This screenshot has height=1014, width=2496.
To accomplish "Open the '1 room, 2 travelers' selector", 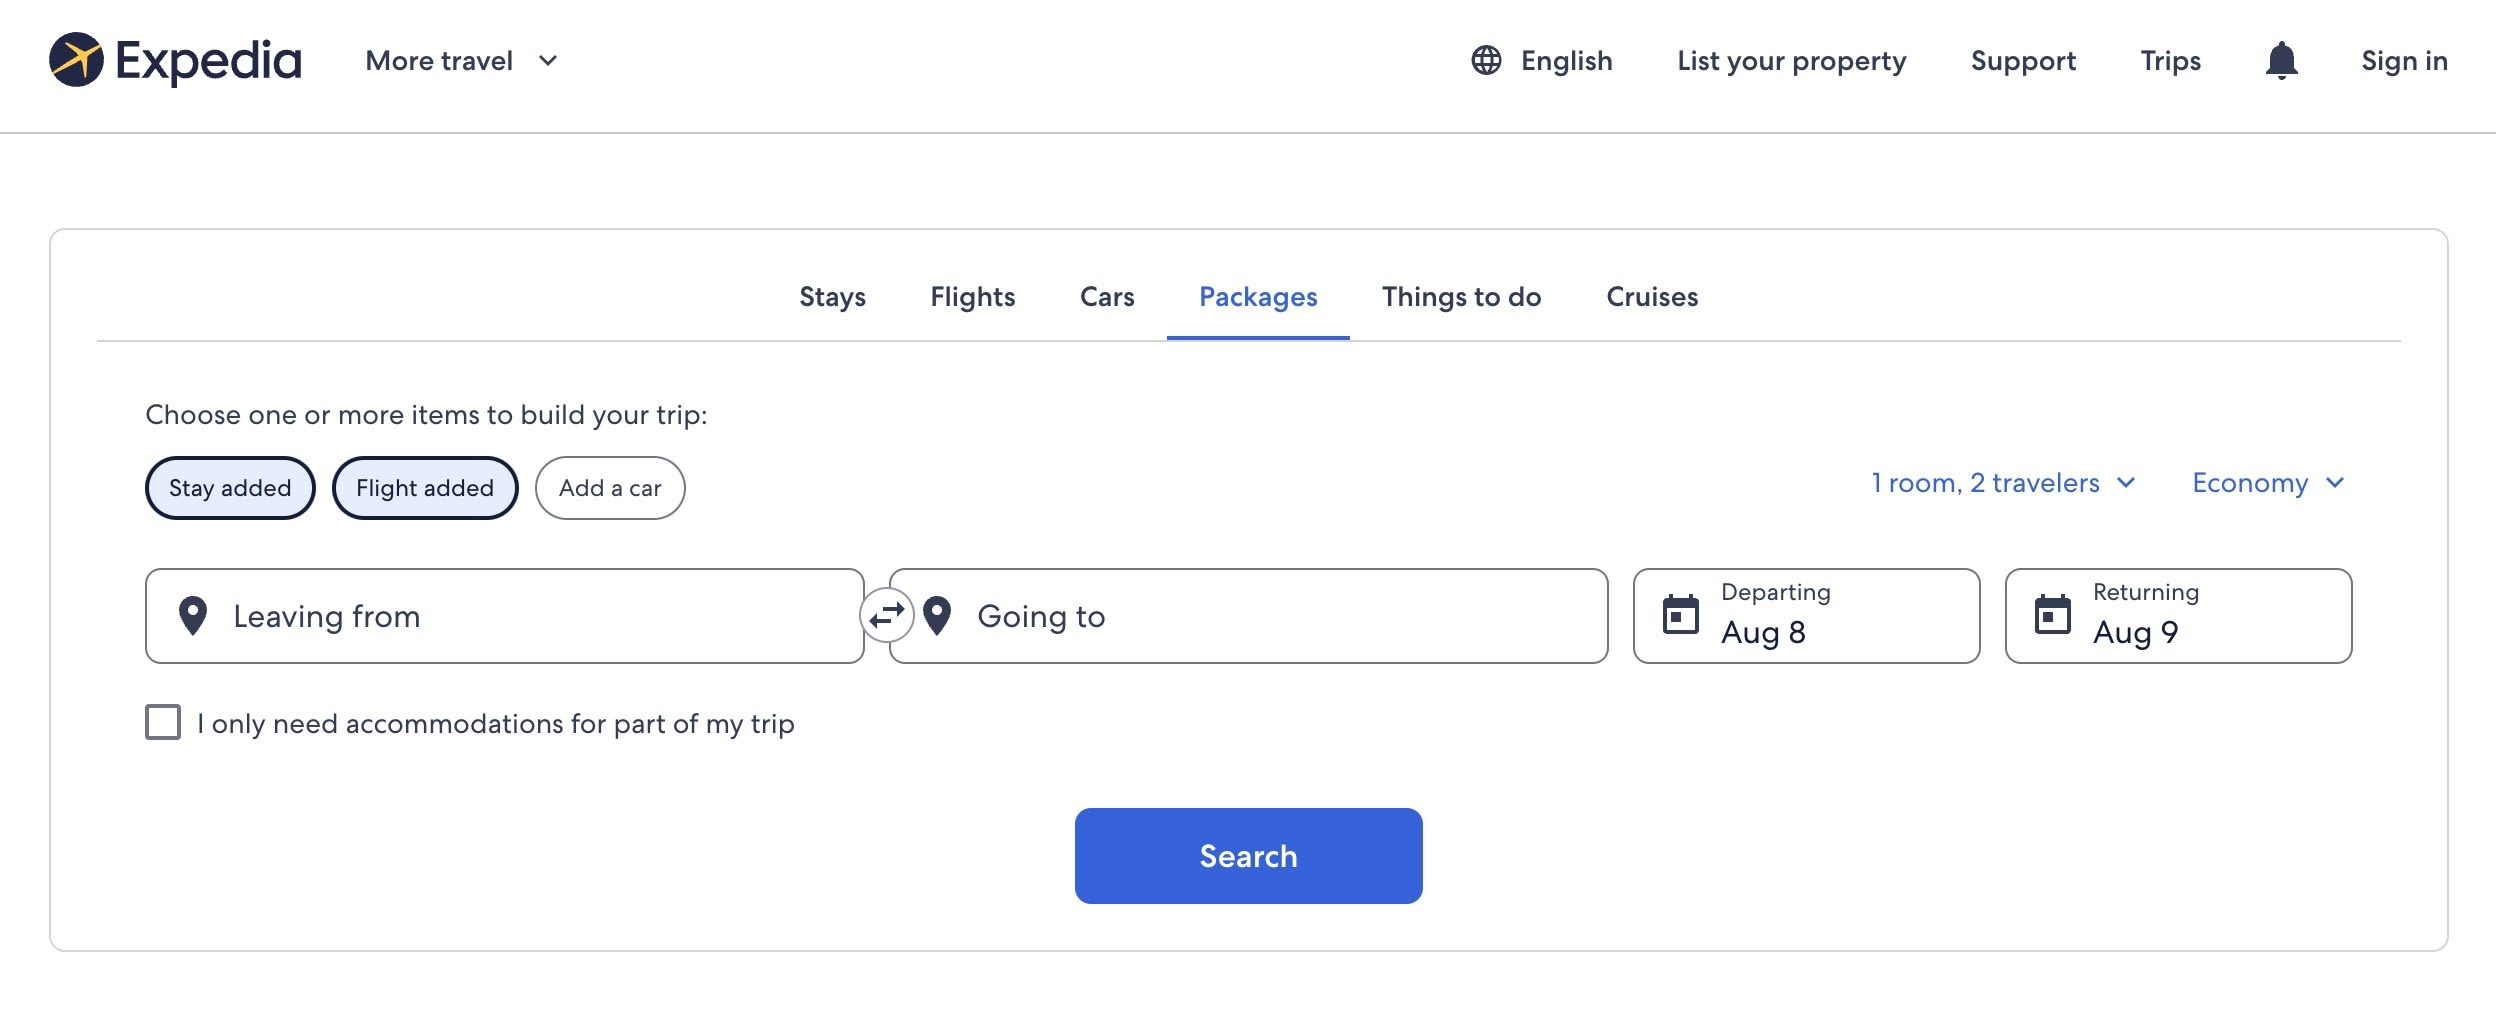I will pos(2001,483).
